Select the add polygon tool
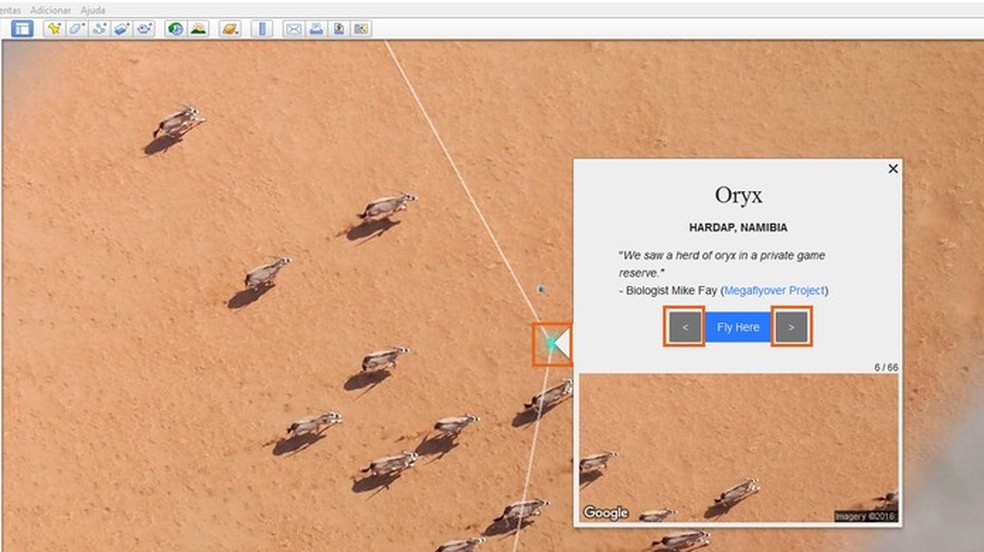984x552 pixels. (x=77, y=29)
